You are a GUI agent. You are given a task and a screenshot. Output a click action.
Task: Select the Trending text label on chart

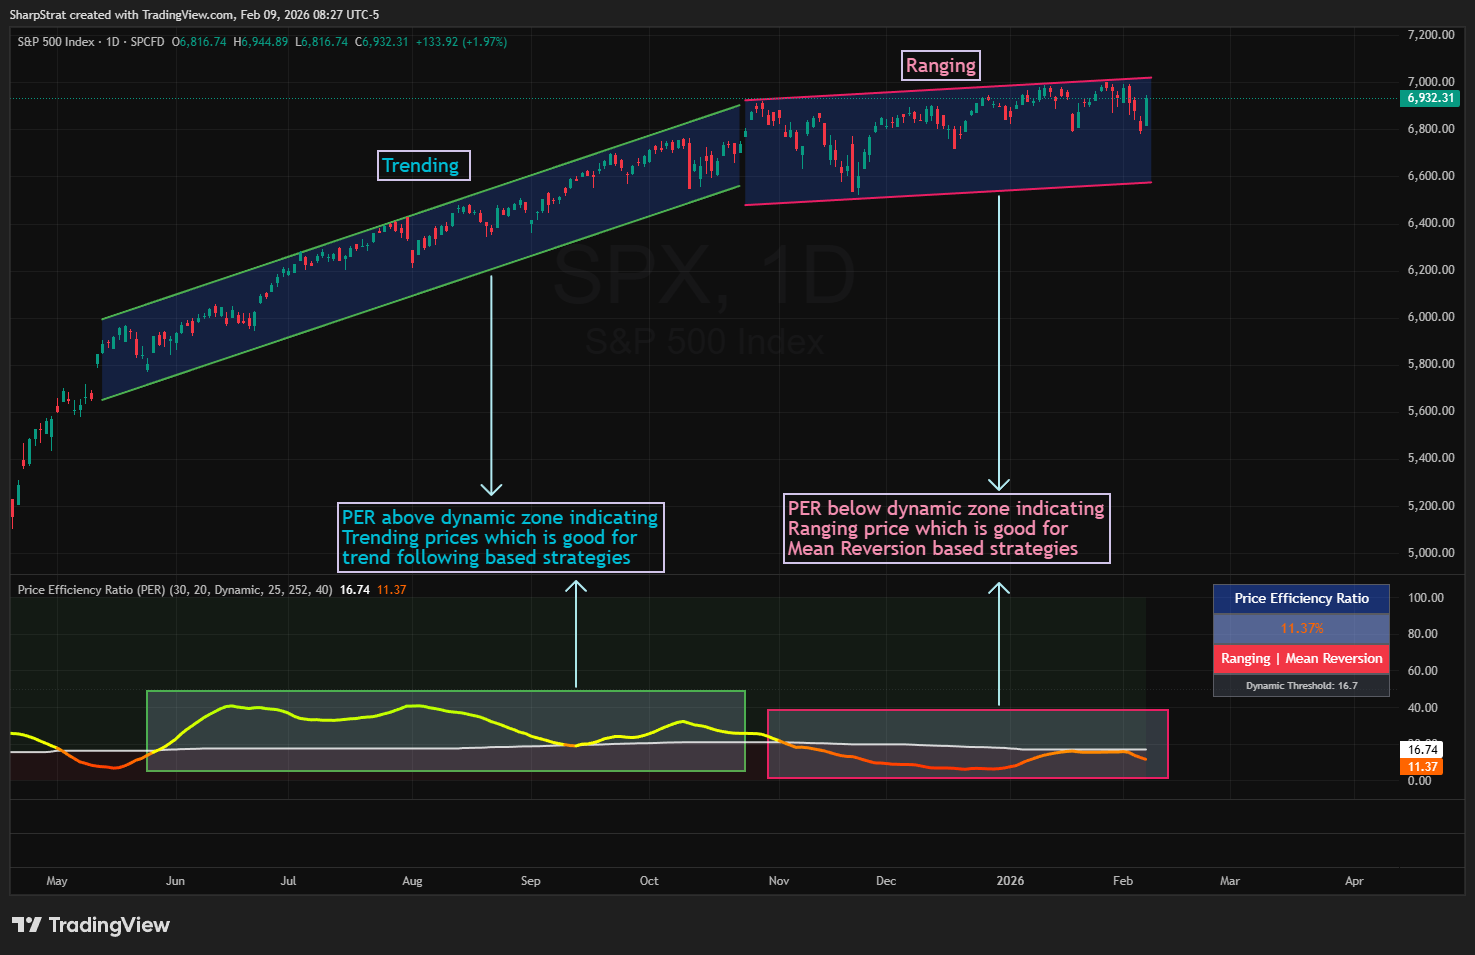(423, 165)
